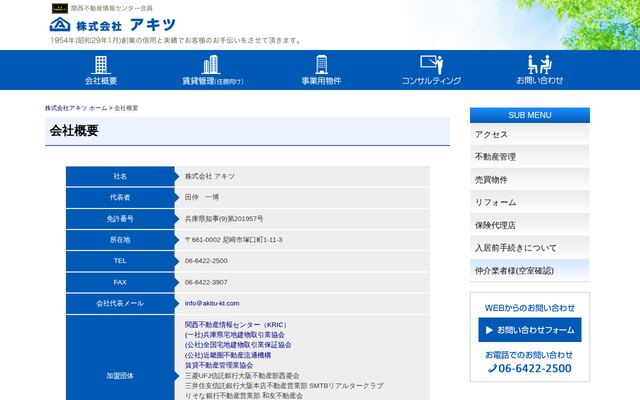640x400 pixels.
Task: Open お問い合わせ meeting desk icon
Action: (x=540, y=64)
